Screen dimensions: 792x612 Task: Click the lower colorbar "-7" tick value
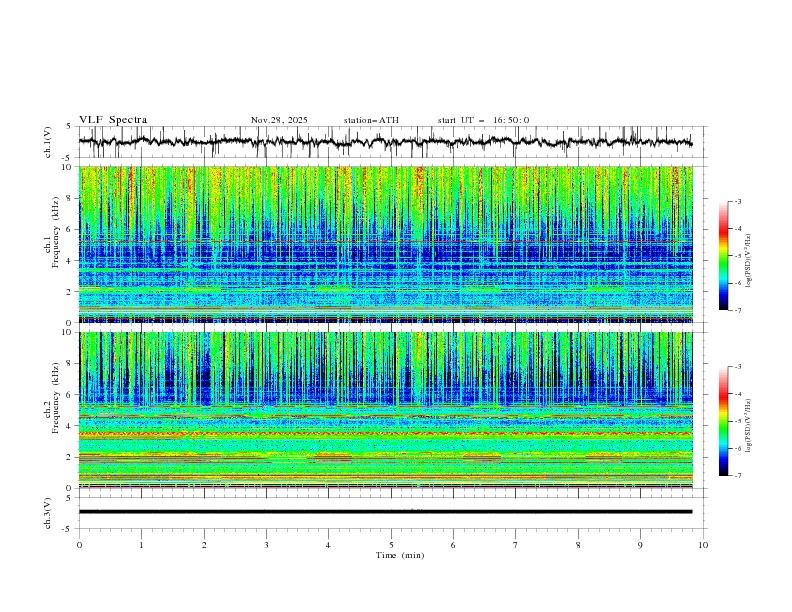click(x=737, y=475)
